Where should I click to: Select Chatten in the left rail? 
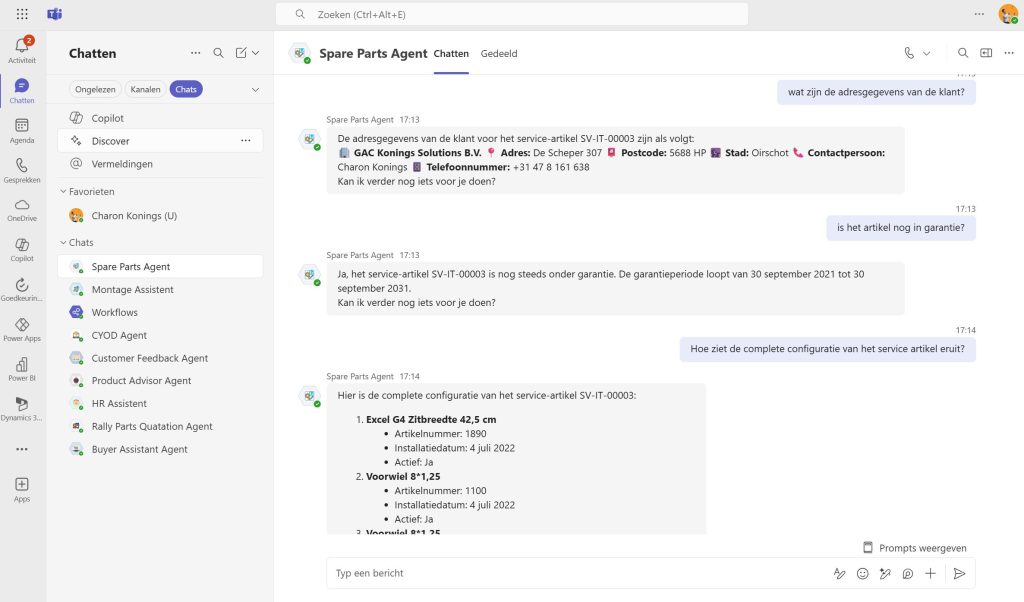pos(22,91)
